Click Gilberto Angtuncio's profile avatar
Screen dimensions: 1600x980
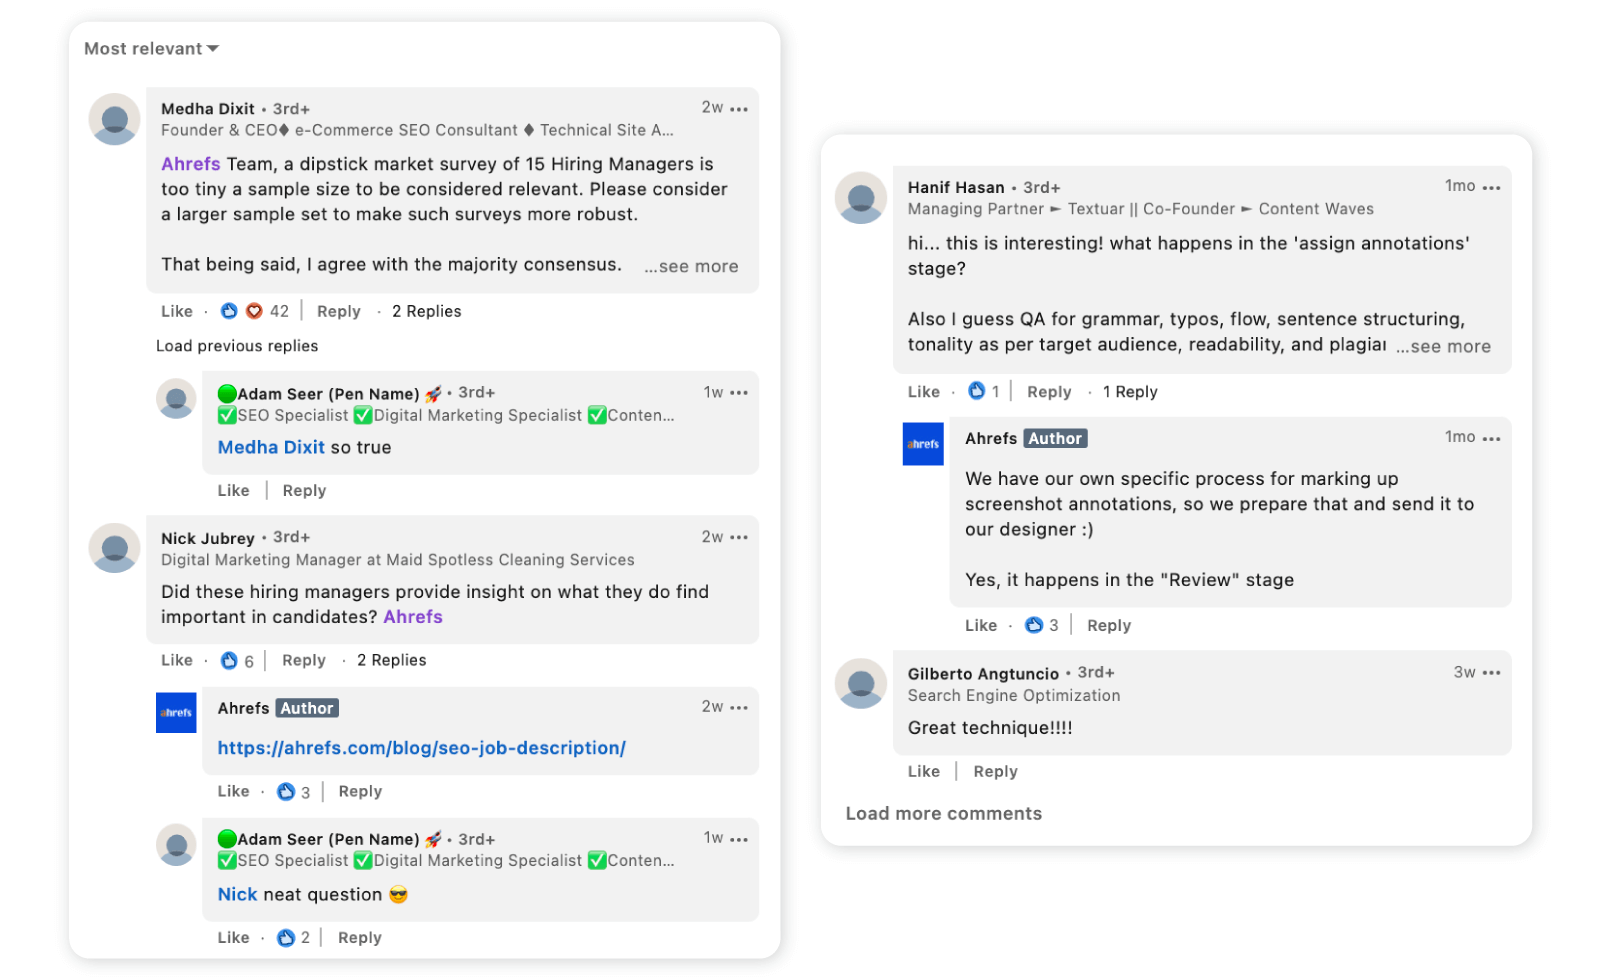pyautogui.click(x=860, y=684)
